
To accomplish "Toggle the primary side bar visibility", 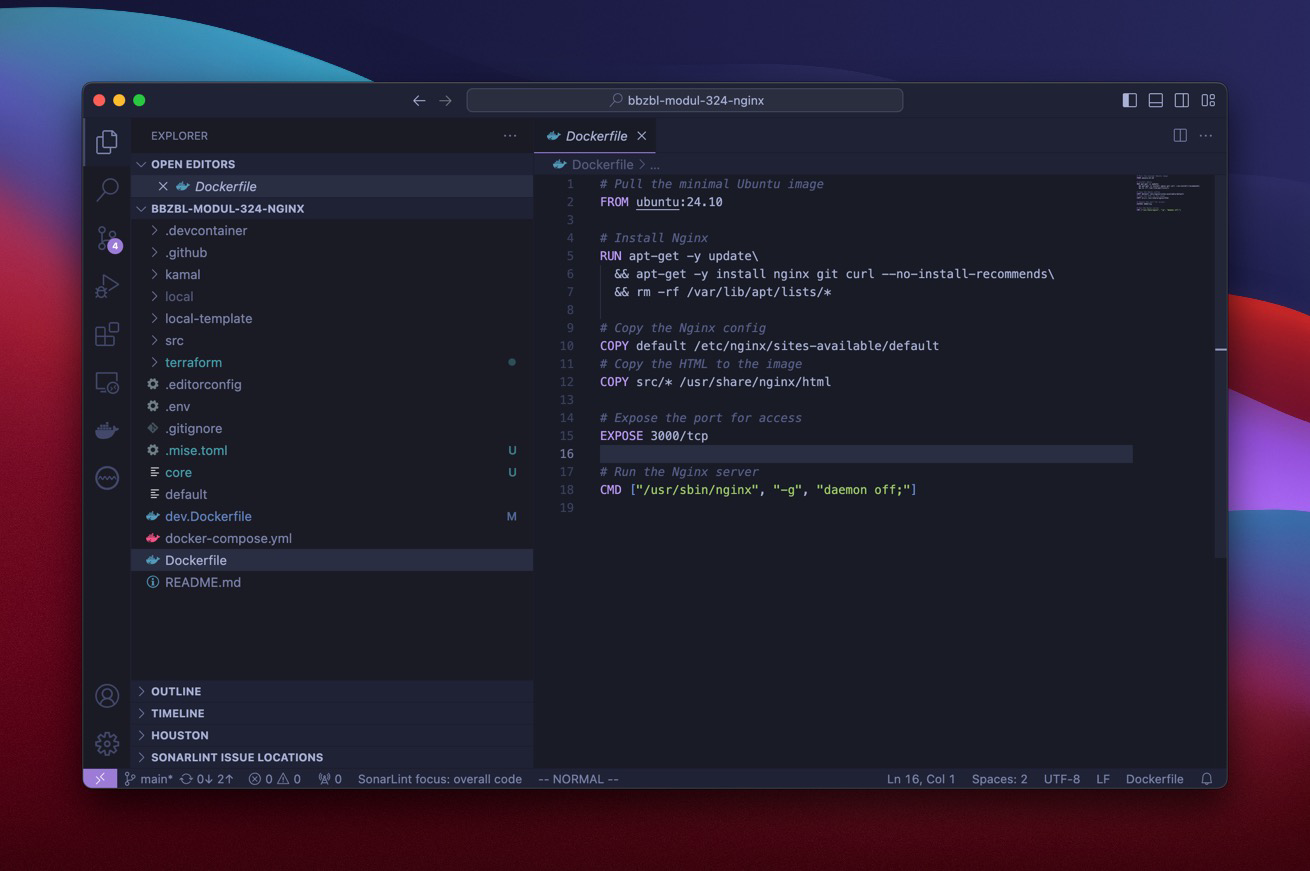I will 1129,100.
